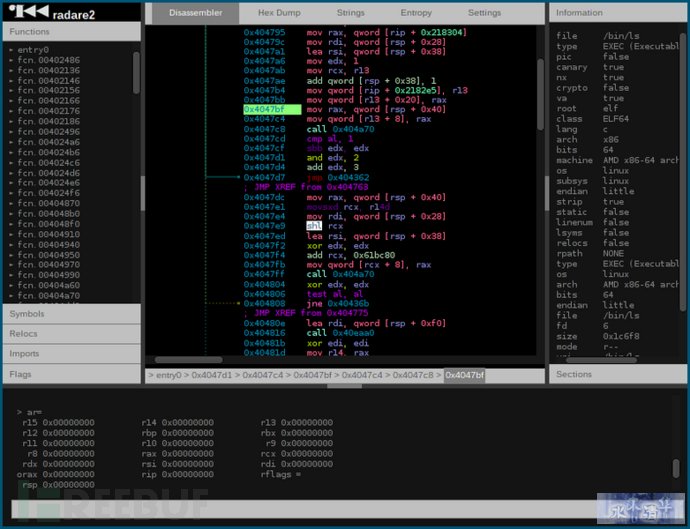Select function fcn.004024d6

coord(48,173)
